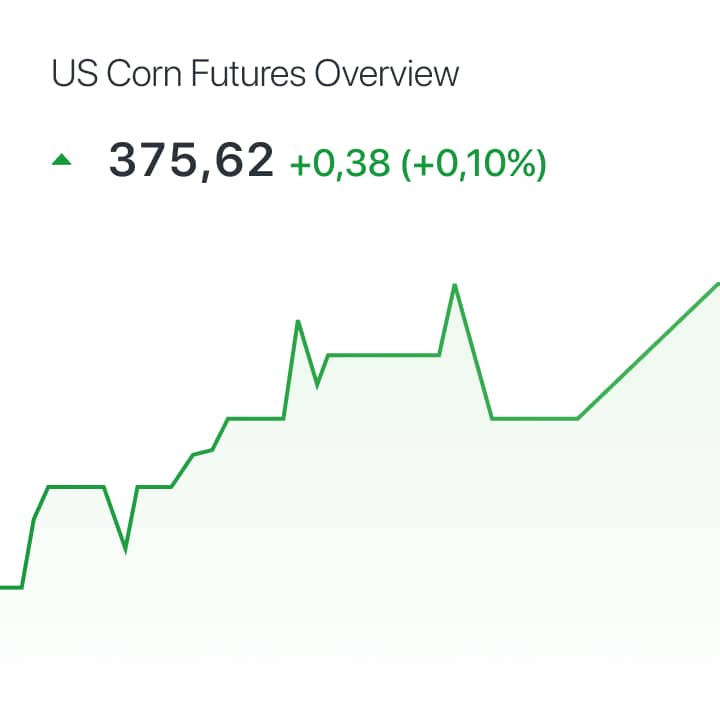This screenshot has height=720, width=720.
Task: Click the deepest V-shaped dip bottom
Action: coord(125,549)
